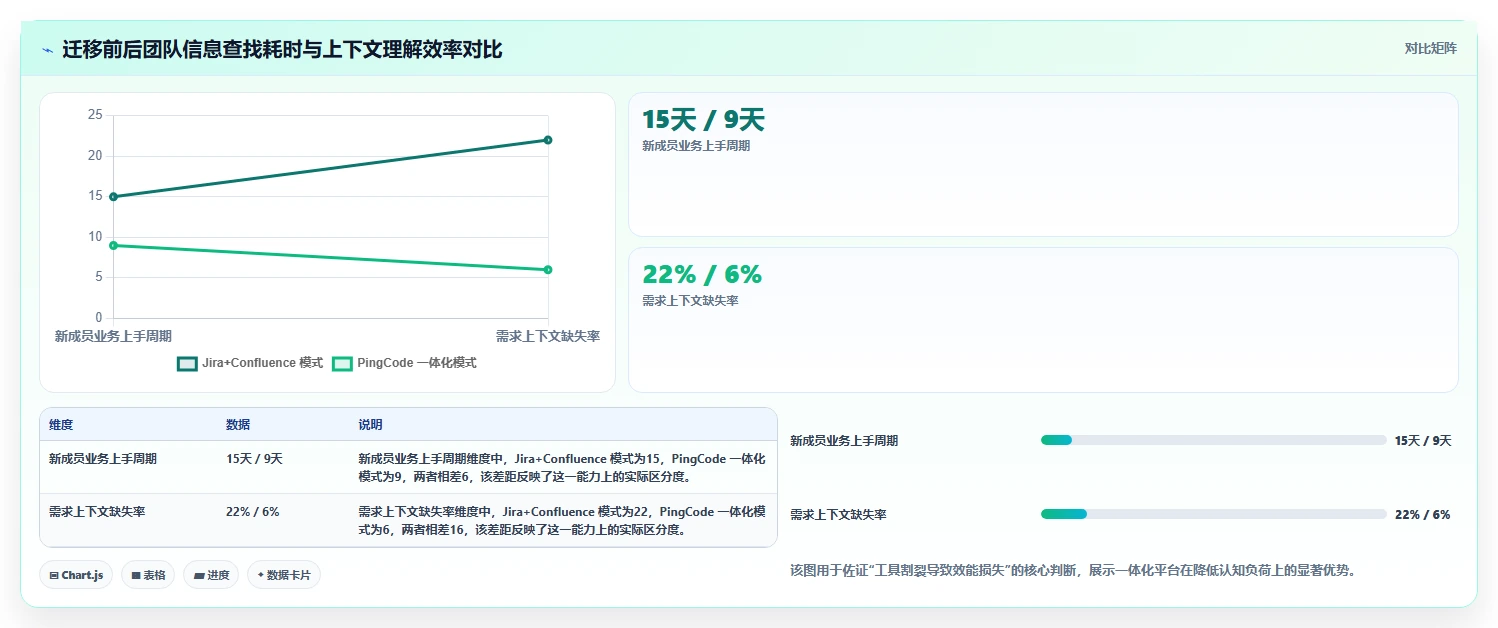
Task: Select the Chart.js tag chip
Action: pyautogui.click(x=76, y=575)
